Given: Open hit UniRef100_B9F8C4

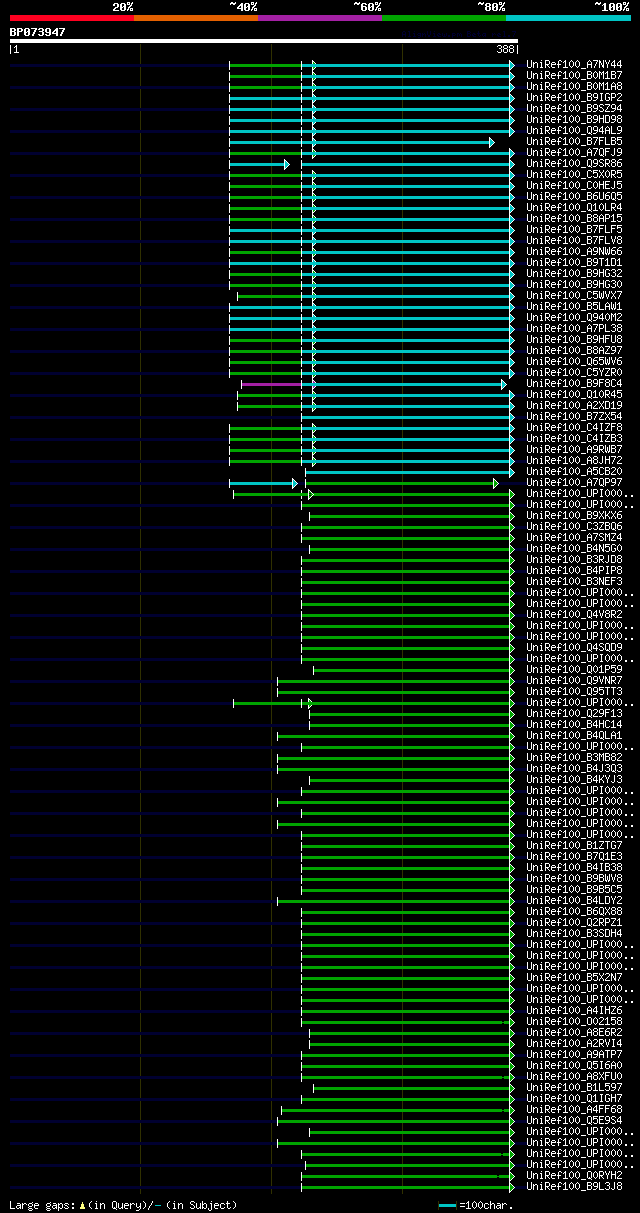Looking at the screenshot, I should [574, 383].
